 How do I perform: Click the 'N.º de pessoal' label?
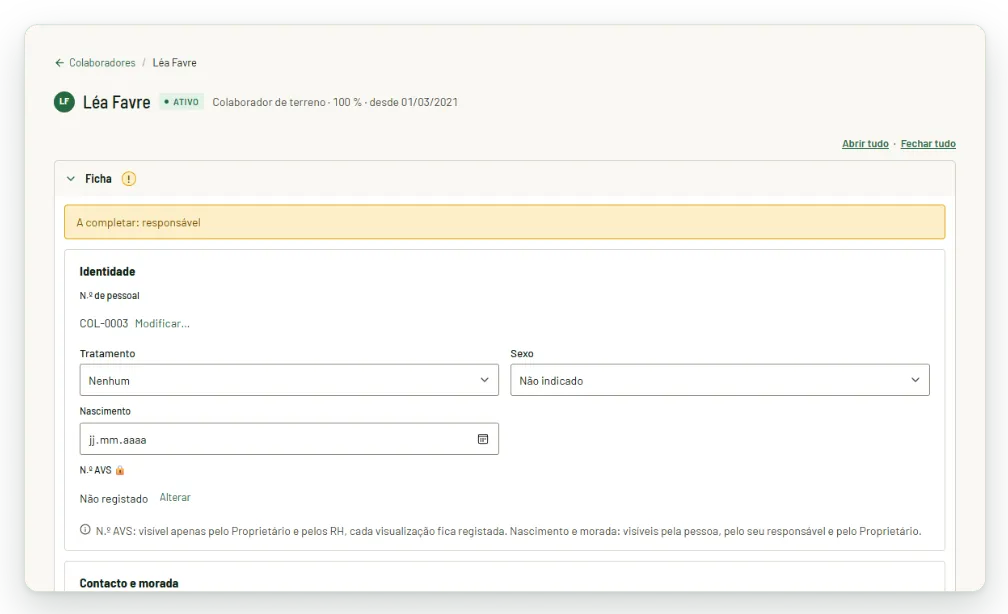coord(109,296)
